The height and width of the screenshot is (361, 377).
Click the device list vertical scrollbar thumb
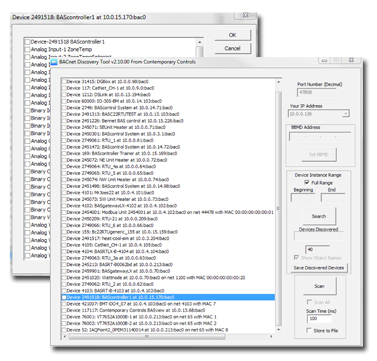click(x=279, y=209)
